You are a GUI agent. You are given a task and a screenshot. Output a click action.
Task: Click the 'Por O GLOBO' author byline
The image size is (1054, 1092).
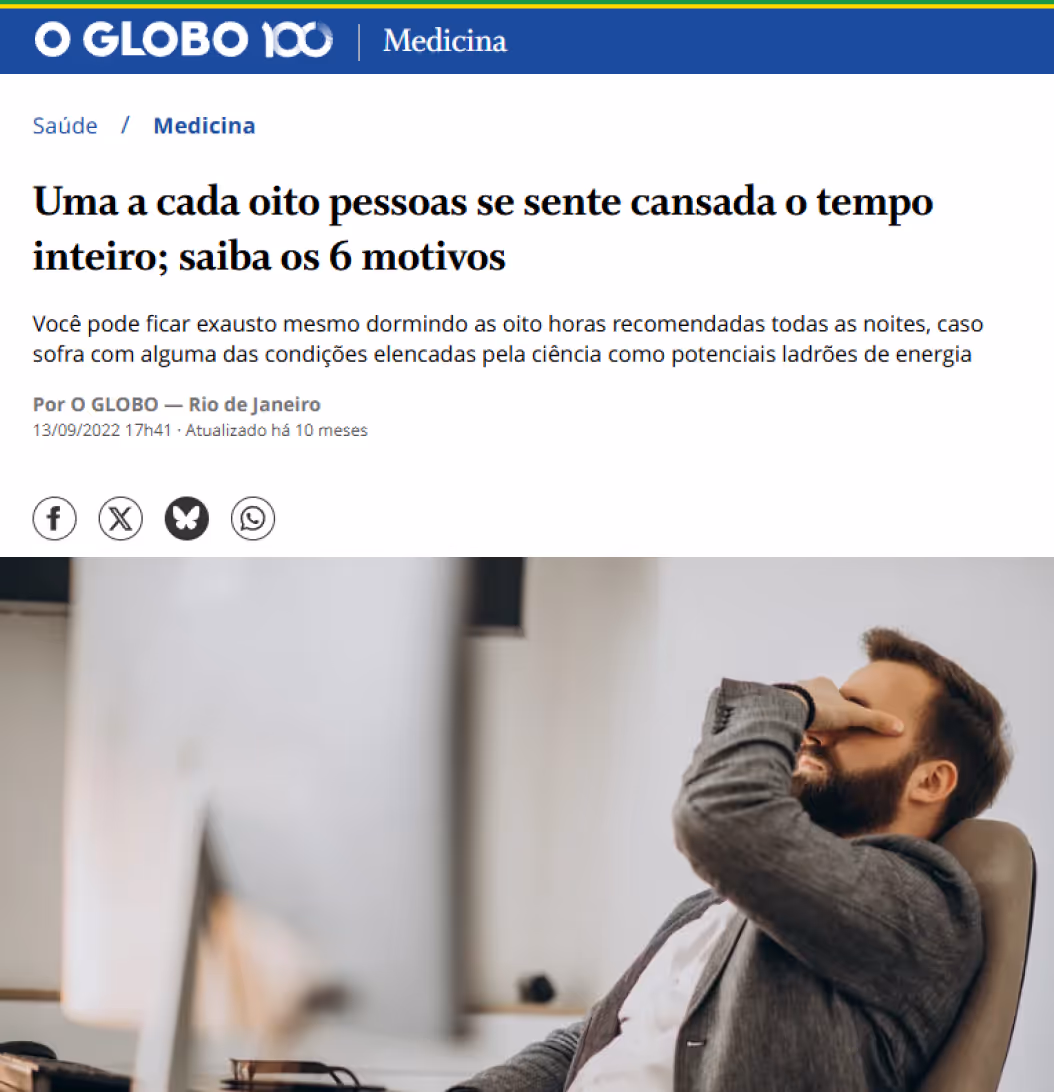95,405
